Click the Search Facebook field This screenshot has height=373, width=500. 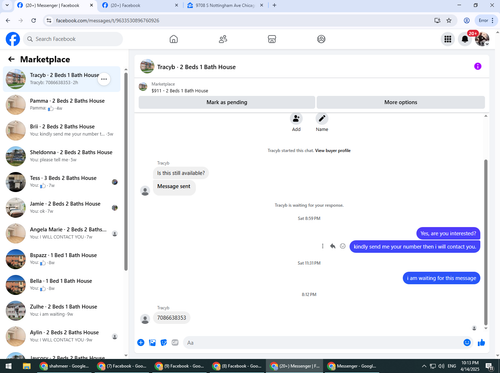coord(73,39)
